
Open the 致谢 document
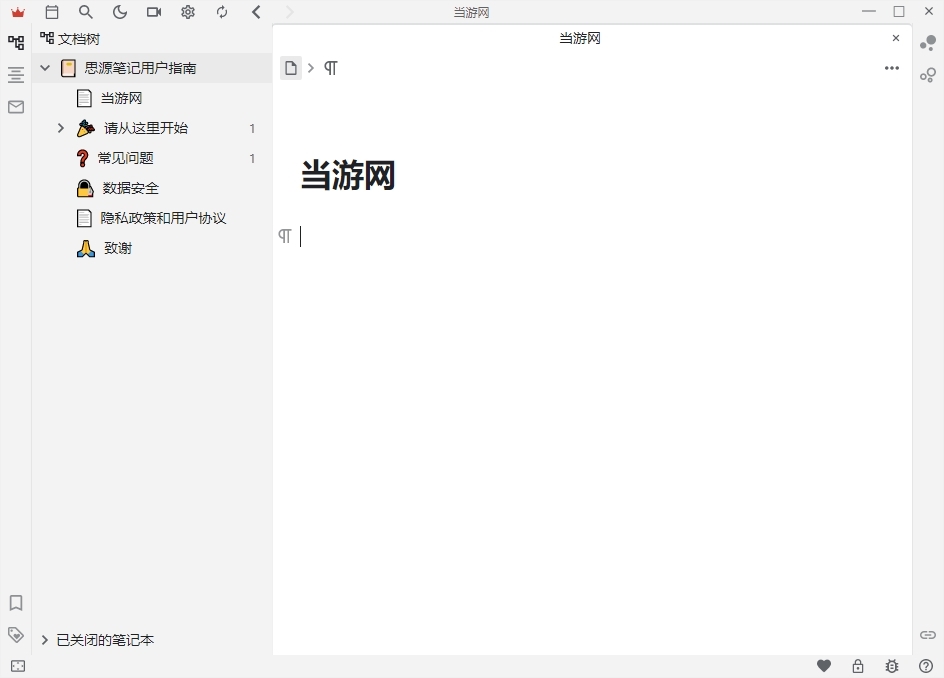pyautogui.click(x=117, y=248)
